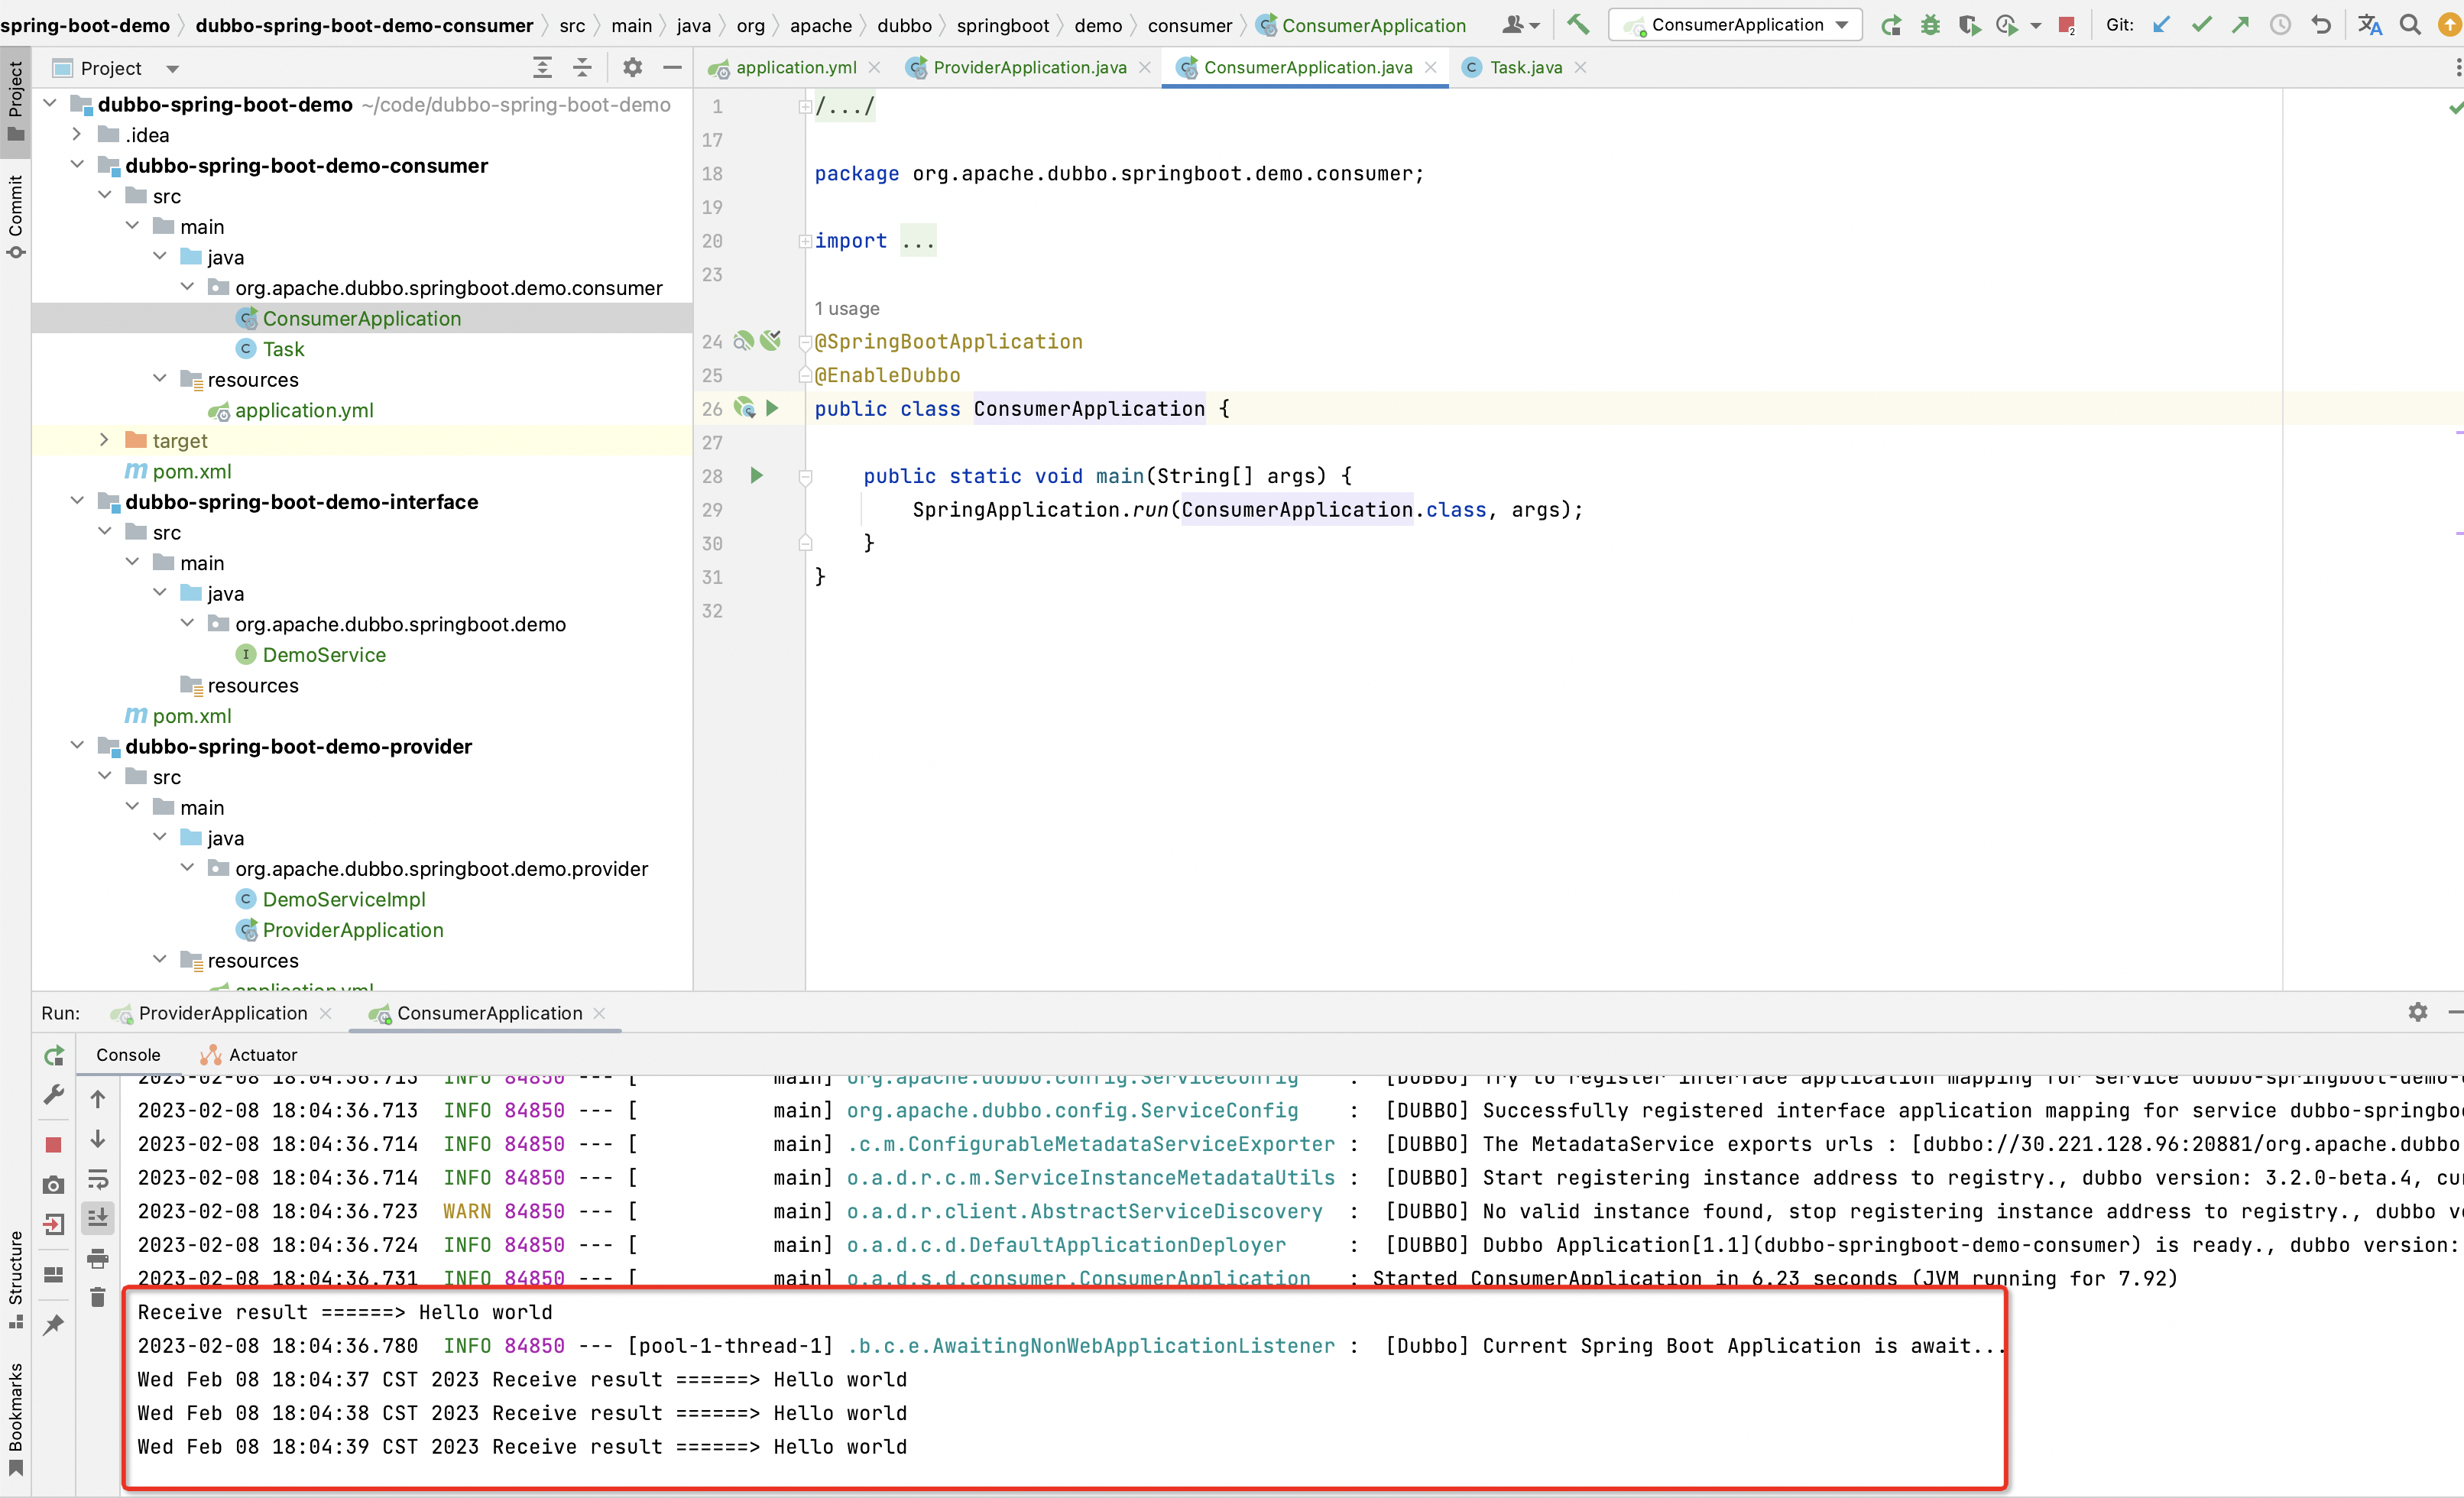Switch to Actuator tab in Run panel
The width and height of the screenshot is (2464, 1498).
point(262,1054)
